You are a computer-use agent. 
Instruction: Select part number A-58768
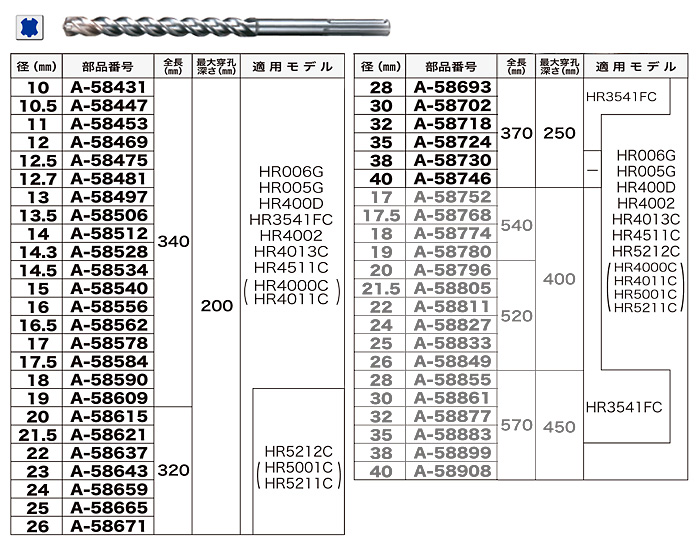point(452,215)
